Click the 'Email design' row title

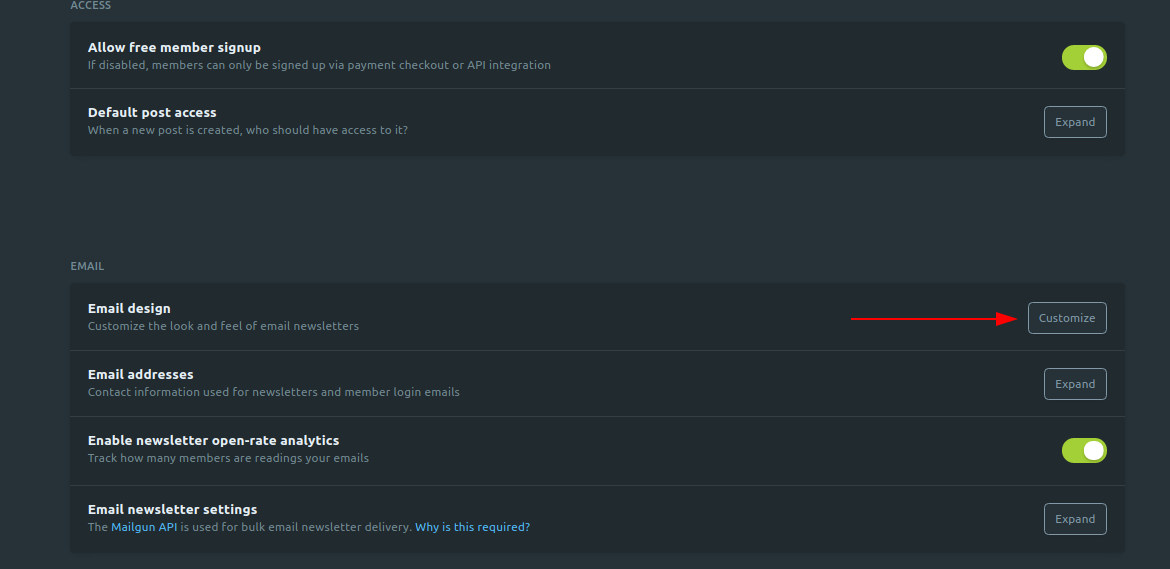129,308
